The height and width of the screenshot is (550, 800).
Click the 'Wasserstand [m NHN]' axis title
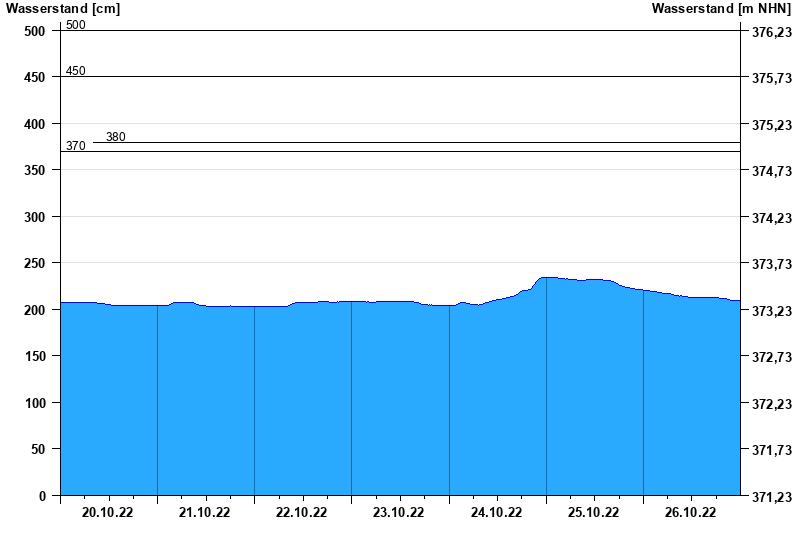[x=721, y=9]
